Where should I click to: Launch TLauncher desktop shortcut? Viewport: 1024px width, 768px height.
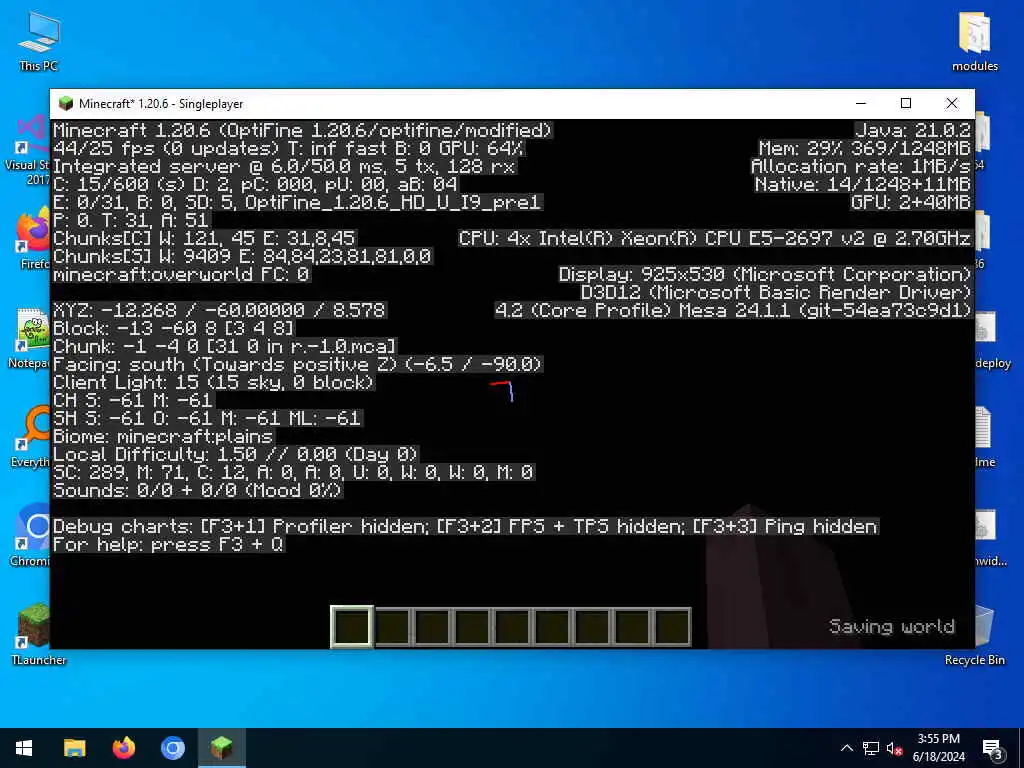39,633
